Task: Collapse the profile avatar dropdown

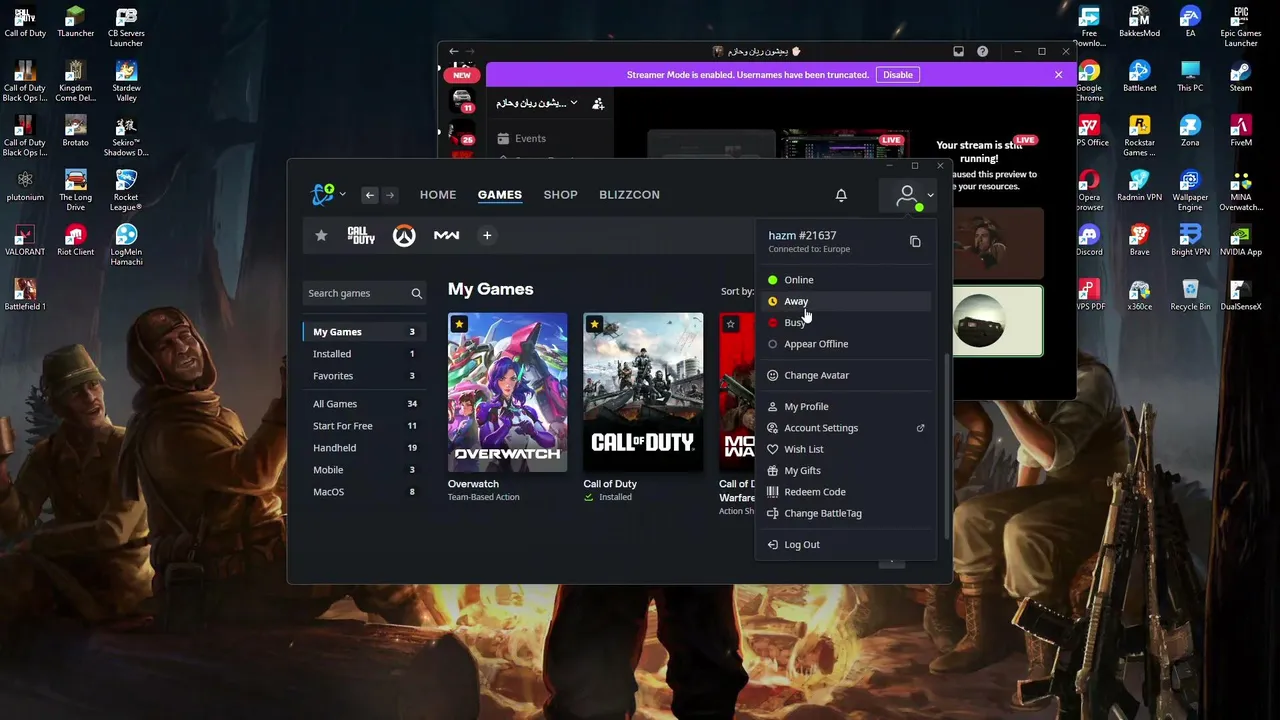Action: pyautogui.click(x=910, y=196)
